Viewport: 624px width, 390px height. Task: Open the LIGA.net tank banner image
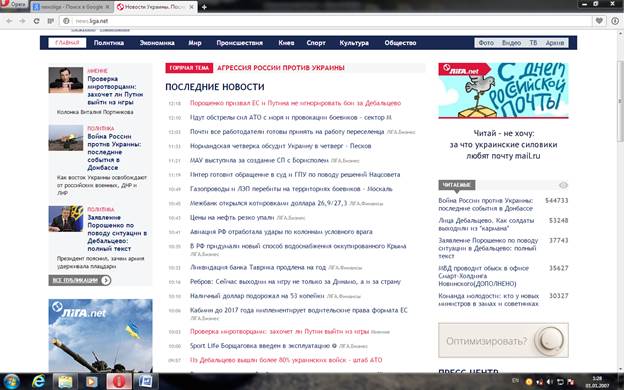point(100,335)
